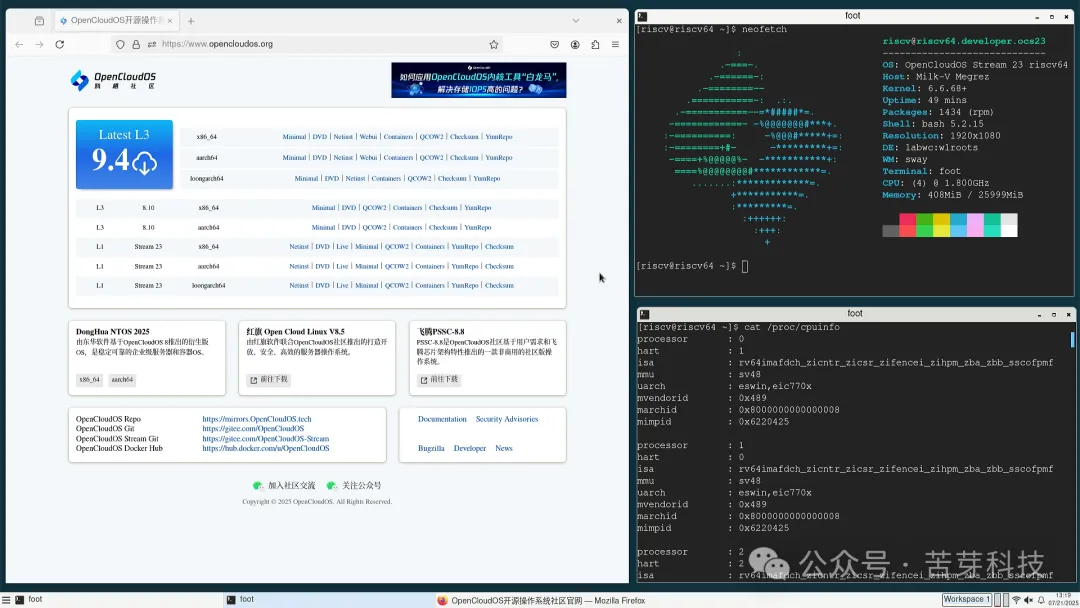Click the Latest L3 9.4 download tile

pyautogui.click(x=124, y=154)
